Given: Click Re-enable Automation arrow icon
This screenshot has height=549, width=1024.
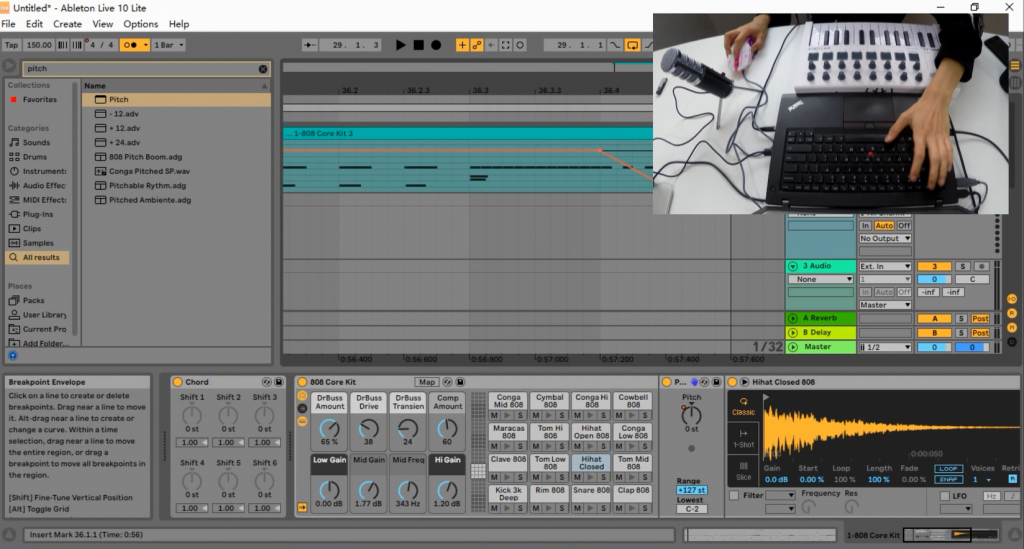Looking at the screenshot, I should tap(491, 45).
